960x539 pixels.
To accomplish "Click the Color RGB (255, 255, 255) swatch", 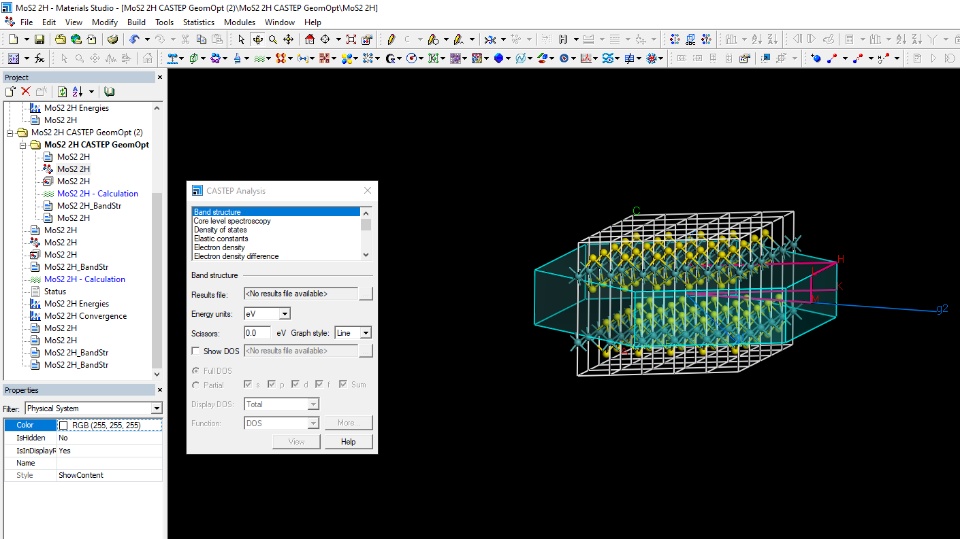I will [64, 425].
